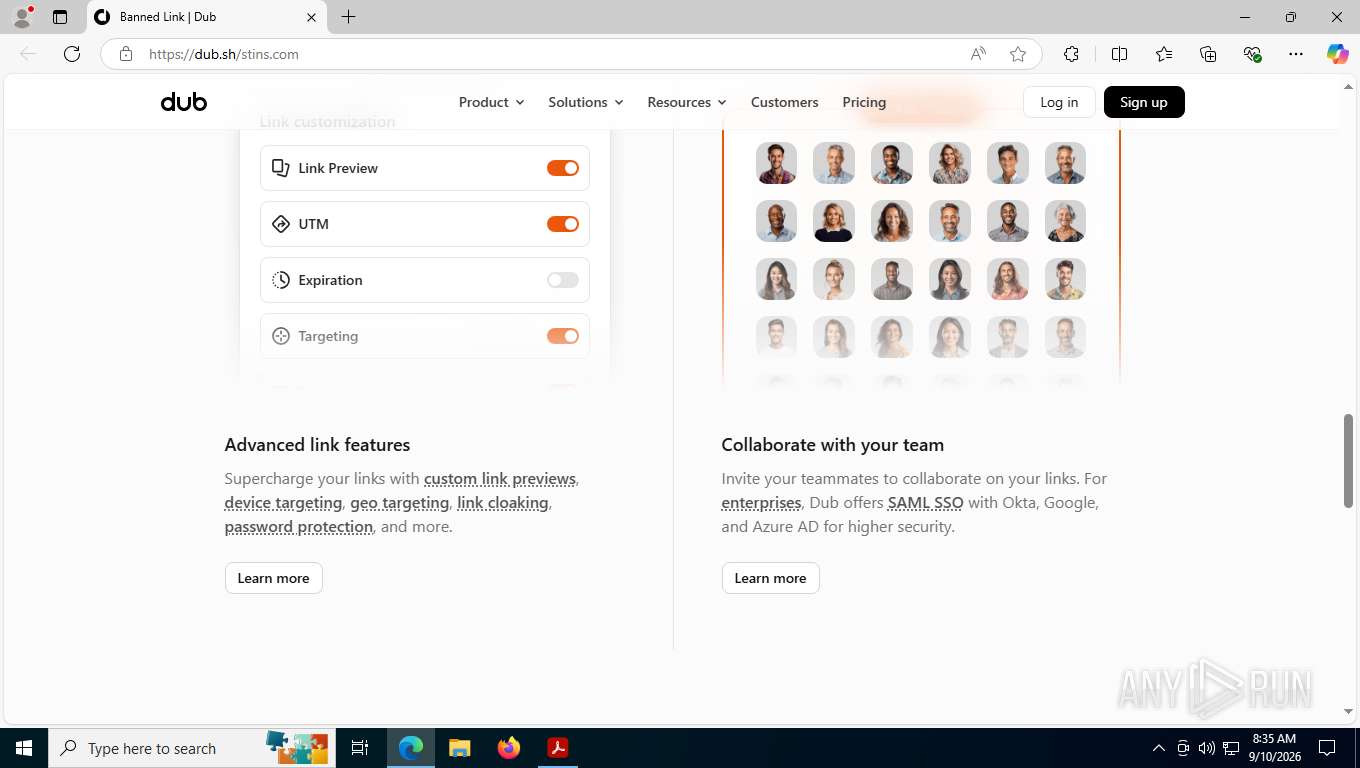The width and height of the screenshot is (1360, 768).
Task: Open Copilot sidebar icon
Action: coord(1337,54)
